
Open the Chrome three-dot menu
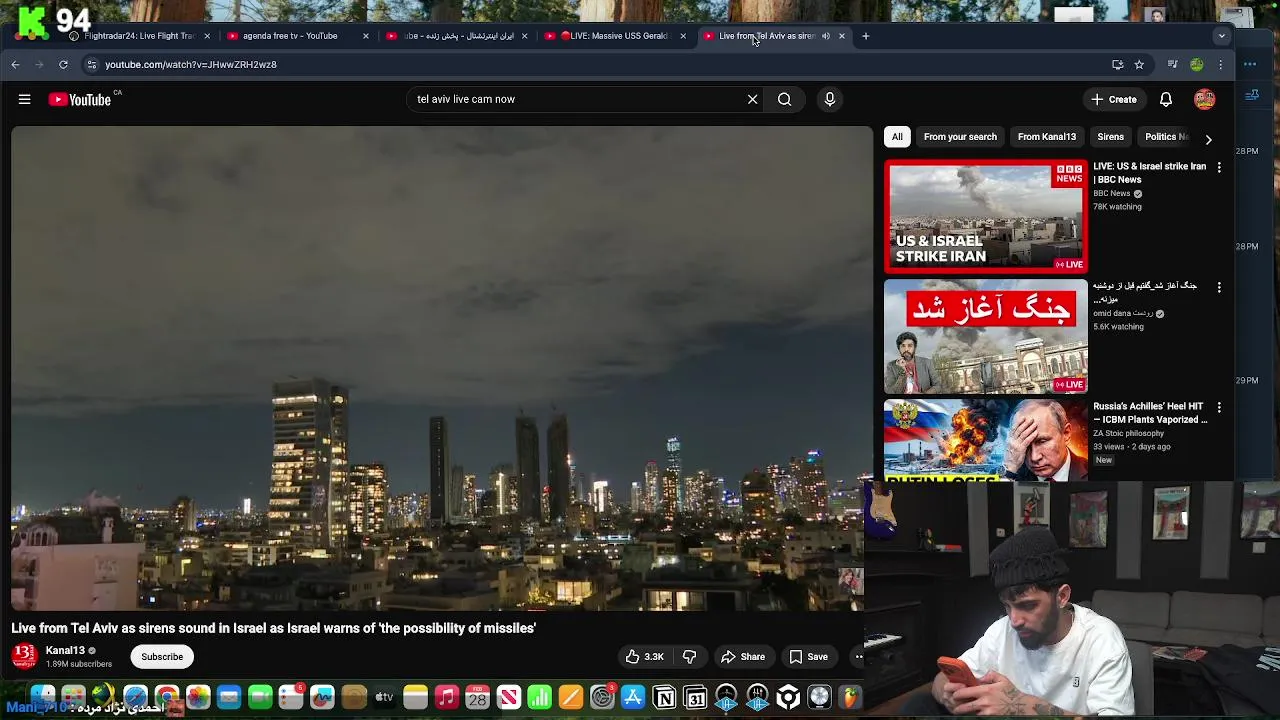coord(1220,64)
